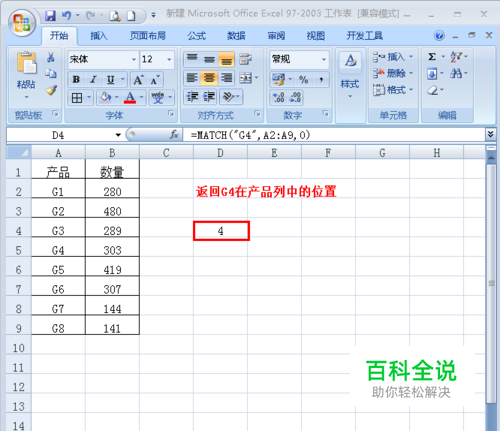Clear contents with the eraser icon

coord(433,90)
